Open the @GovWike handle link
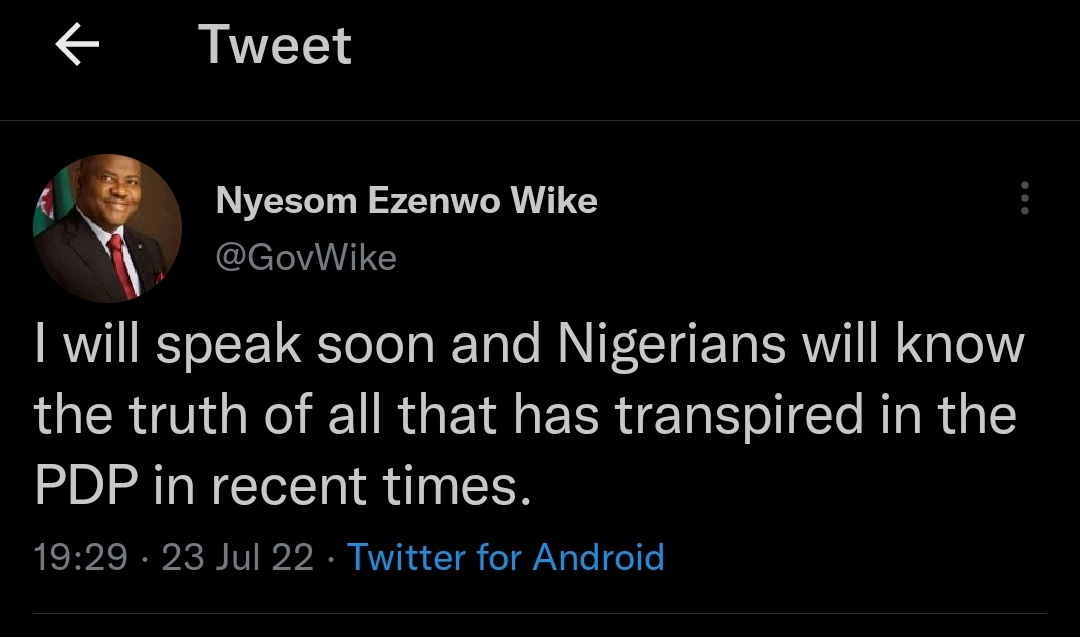 click(306, 258)
